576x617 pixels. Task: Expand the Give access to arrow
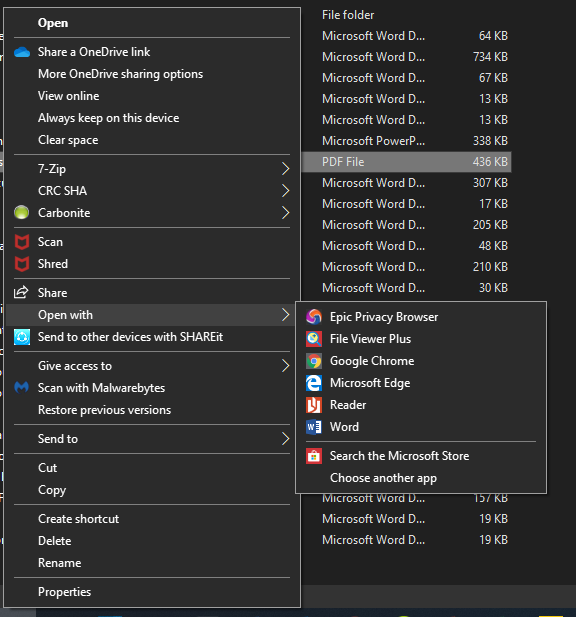286,366
